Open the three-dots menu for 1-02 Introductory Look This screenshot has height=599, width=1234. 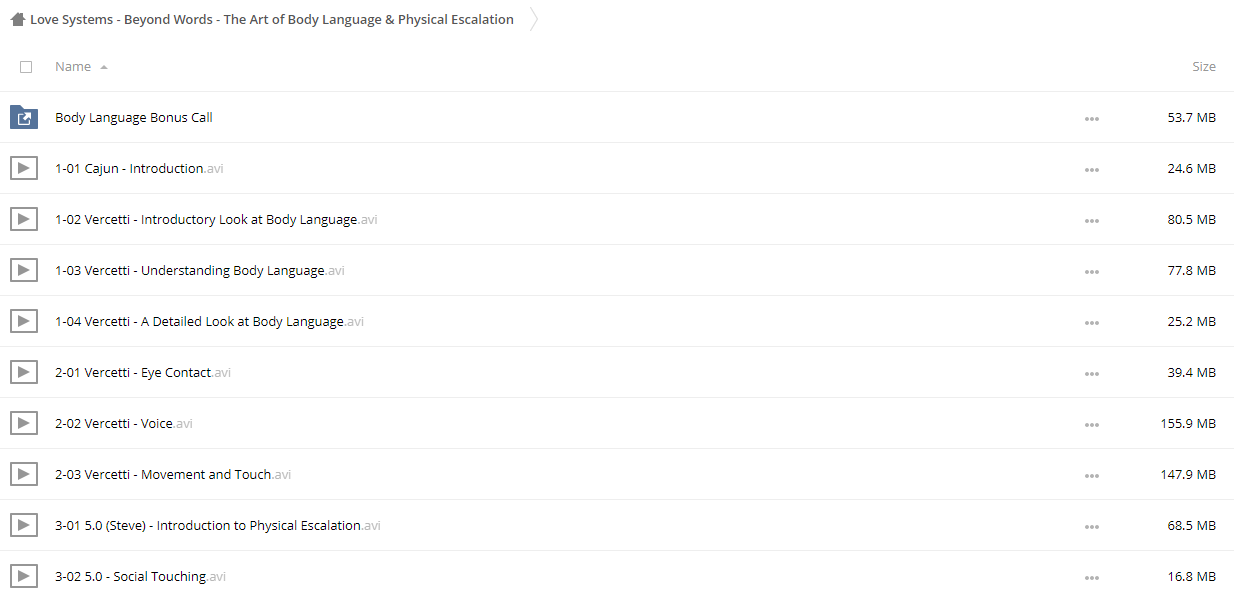tap(1091, 220)
